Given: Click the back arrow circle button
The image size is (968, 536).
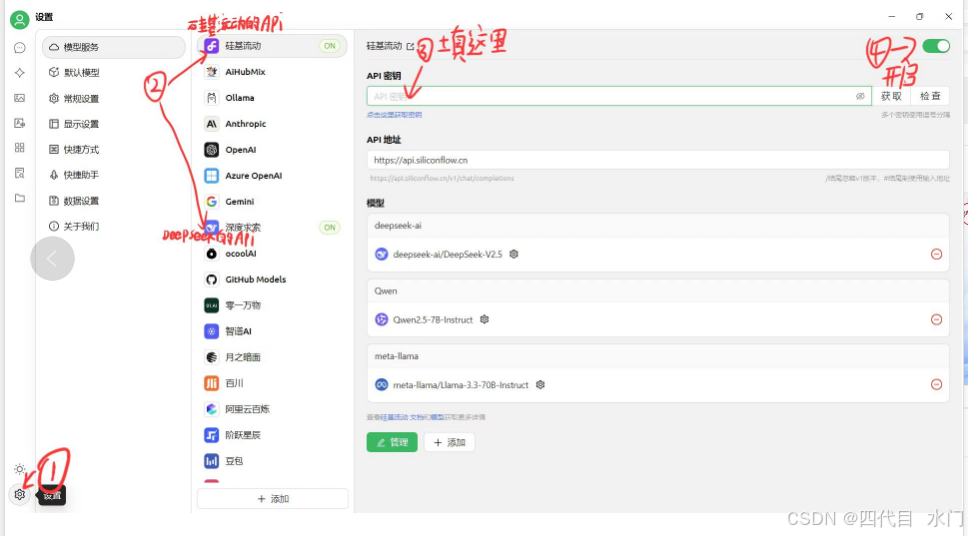Looking at the screenshot, I should [x=52, y=258].
